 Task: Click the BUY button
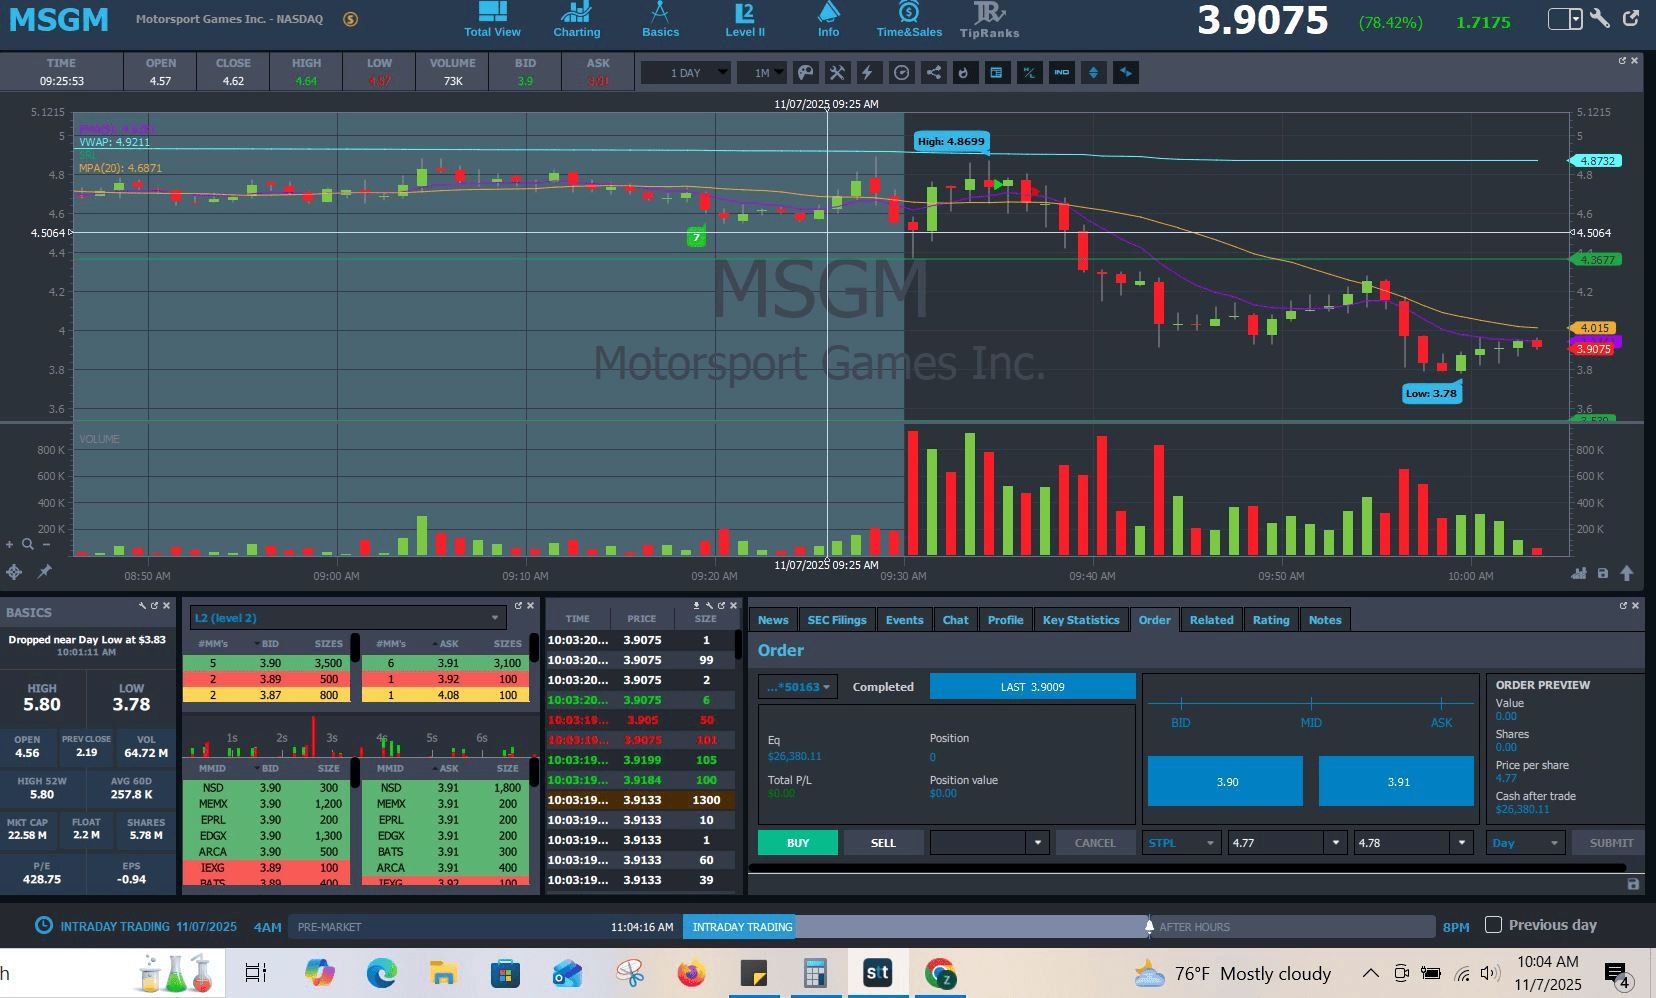click(x=798, y=843)
